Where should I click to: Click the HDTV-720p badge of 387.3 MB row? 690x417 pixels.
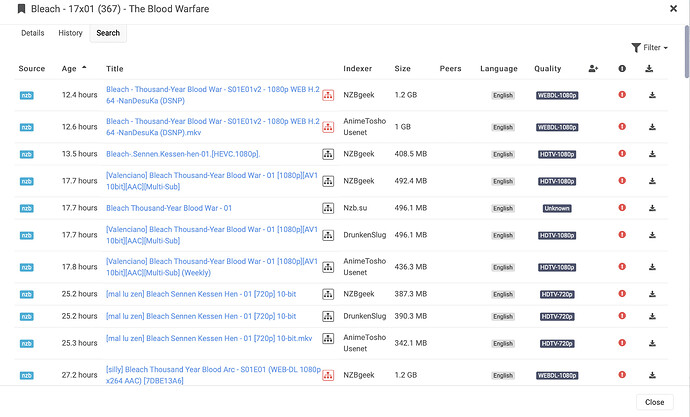click(557, 295)
